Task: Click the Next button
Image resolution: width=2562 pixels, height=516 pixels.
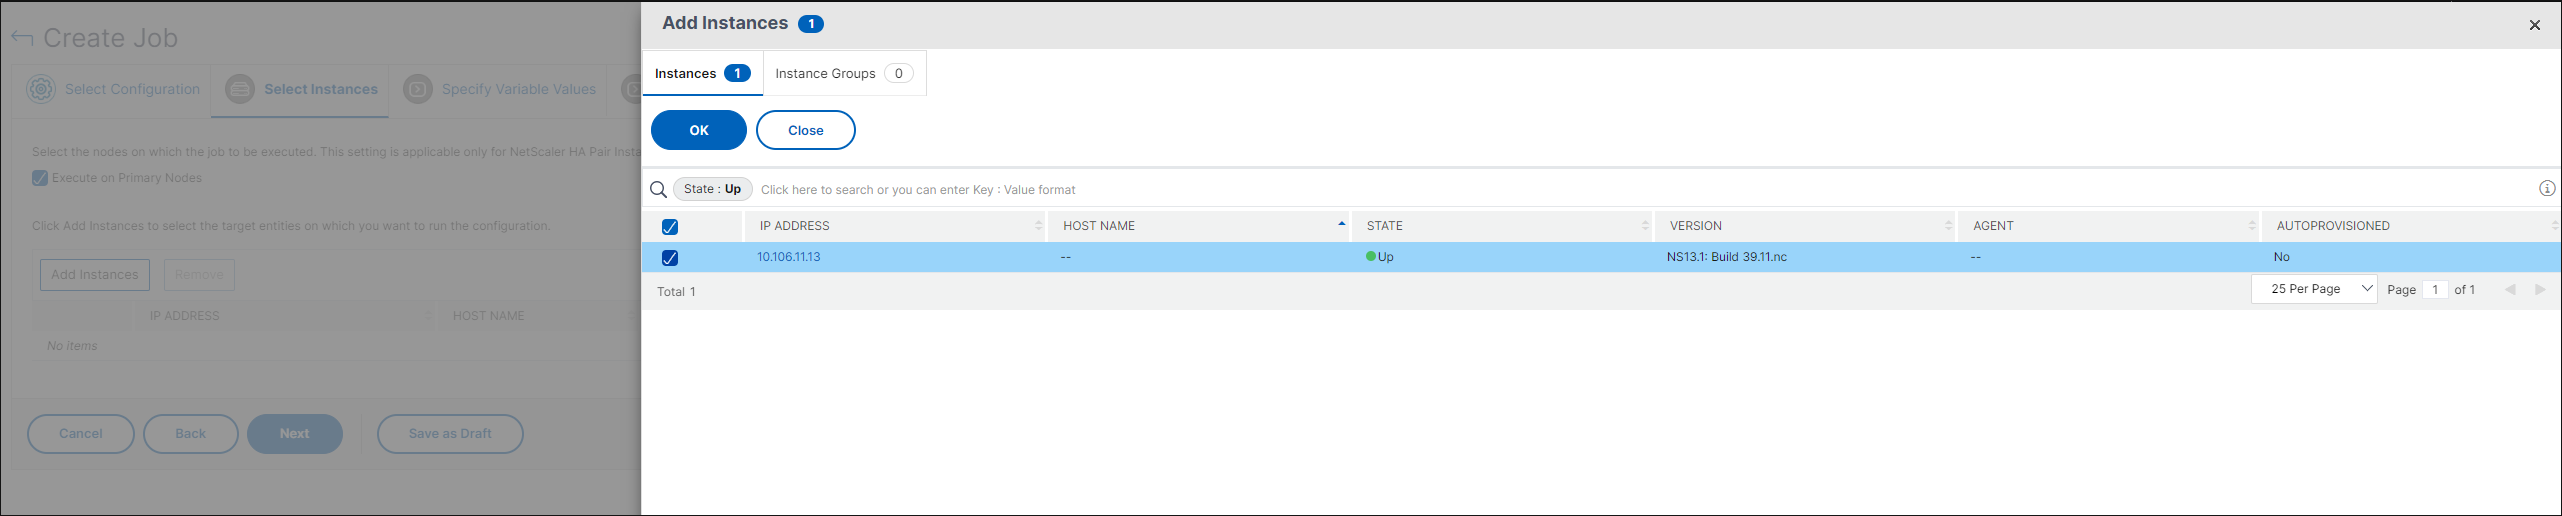Action: tap(295, 434)
